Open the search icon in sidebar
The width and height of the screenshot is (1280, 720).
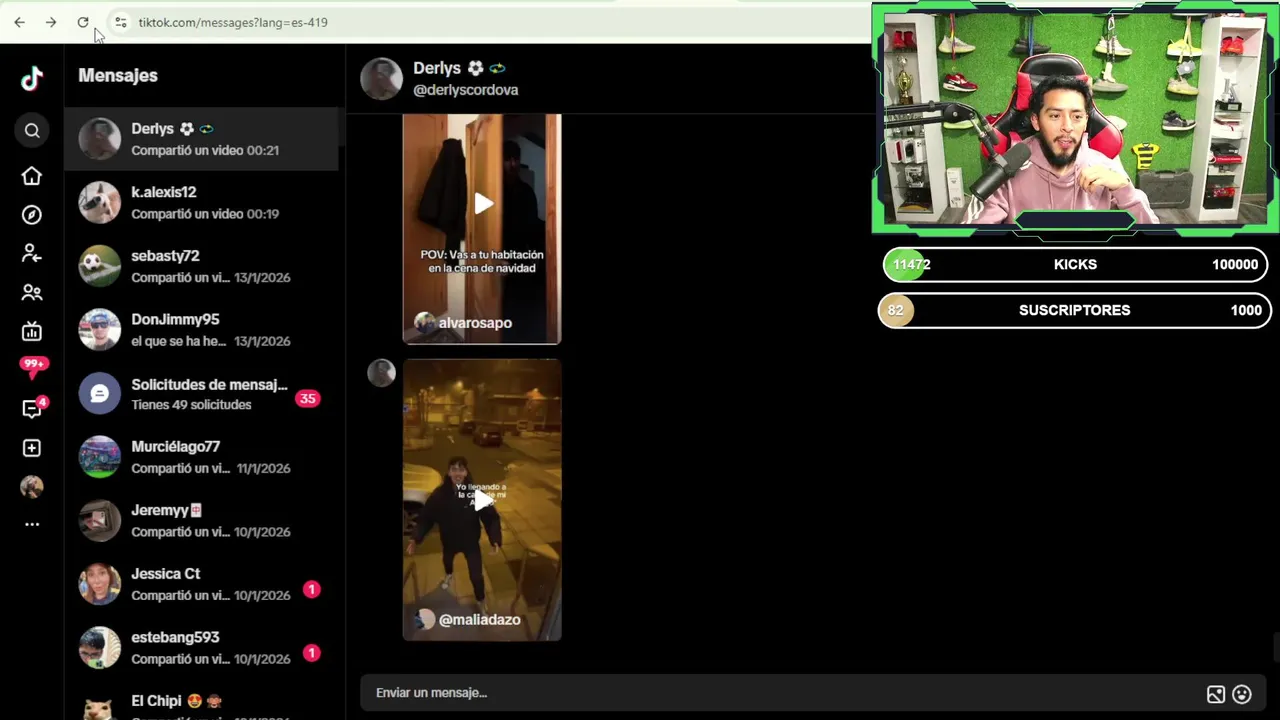coord(32,131)
